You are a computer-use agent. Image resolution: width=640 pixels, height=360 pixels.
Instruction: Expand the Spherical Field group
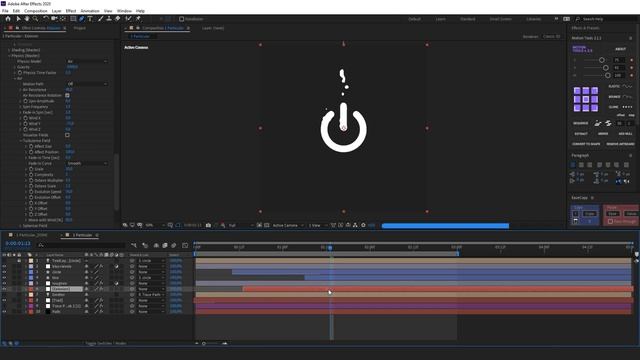[20, 226]
